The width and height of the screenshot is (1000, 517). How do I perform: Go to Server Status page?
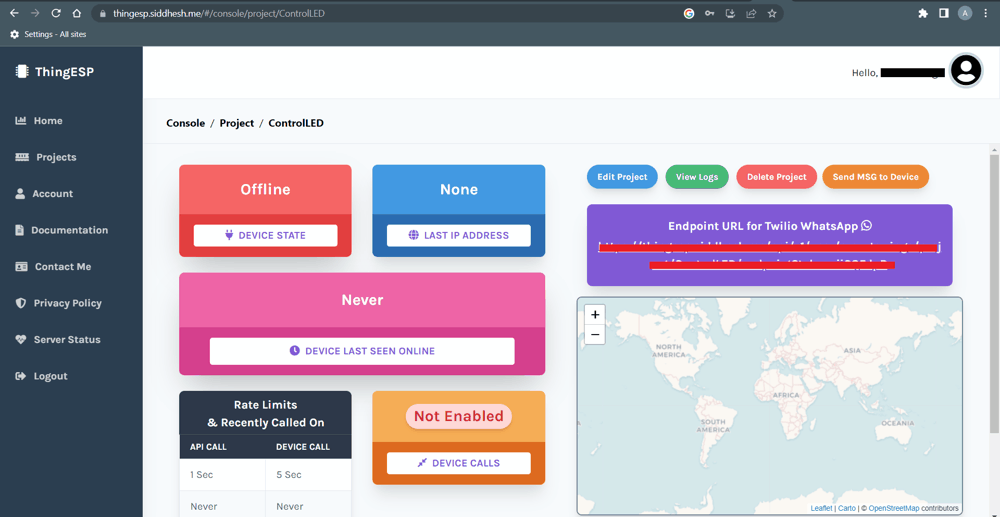click(x=66, y=340)
